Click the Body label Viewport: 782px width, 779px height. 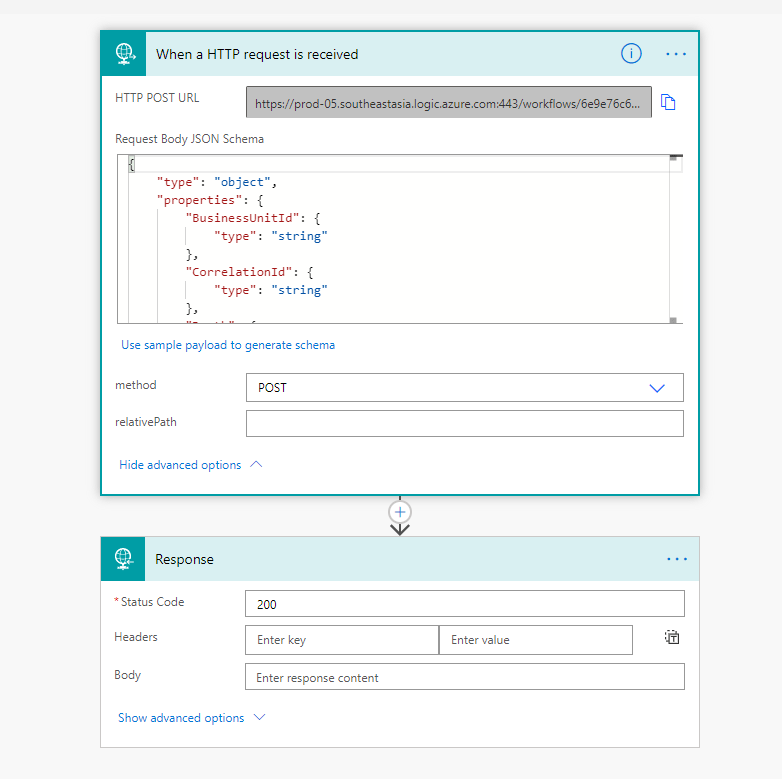(x=128, y=675)
